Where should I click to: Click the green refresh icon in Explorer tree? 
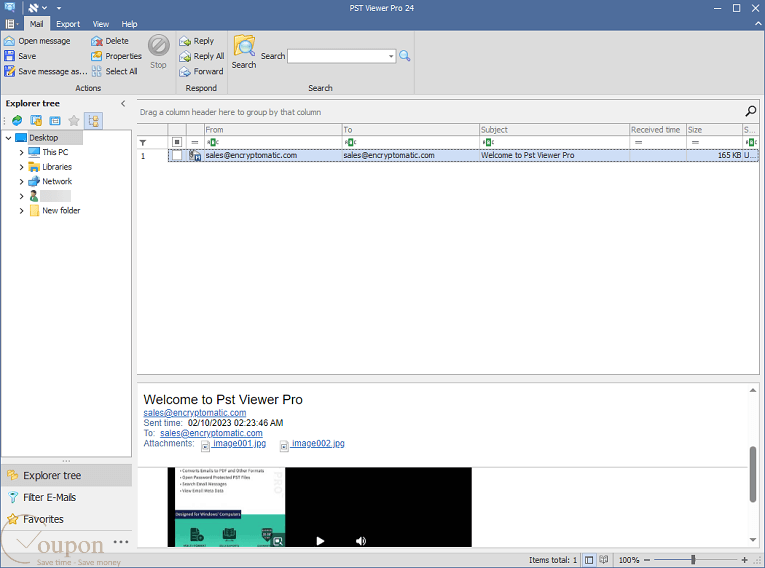(17, 121)
